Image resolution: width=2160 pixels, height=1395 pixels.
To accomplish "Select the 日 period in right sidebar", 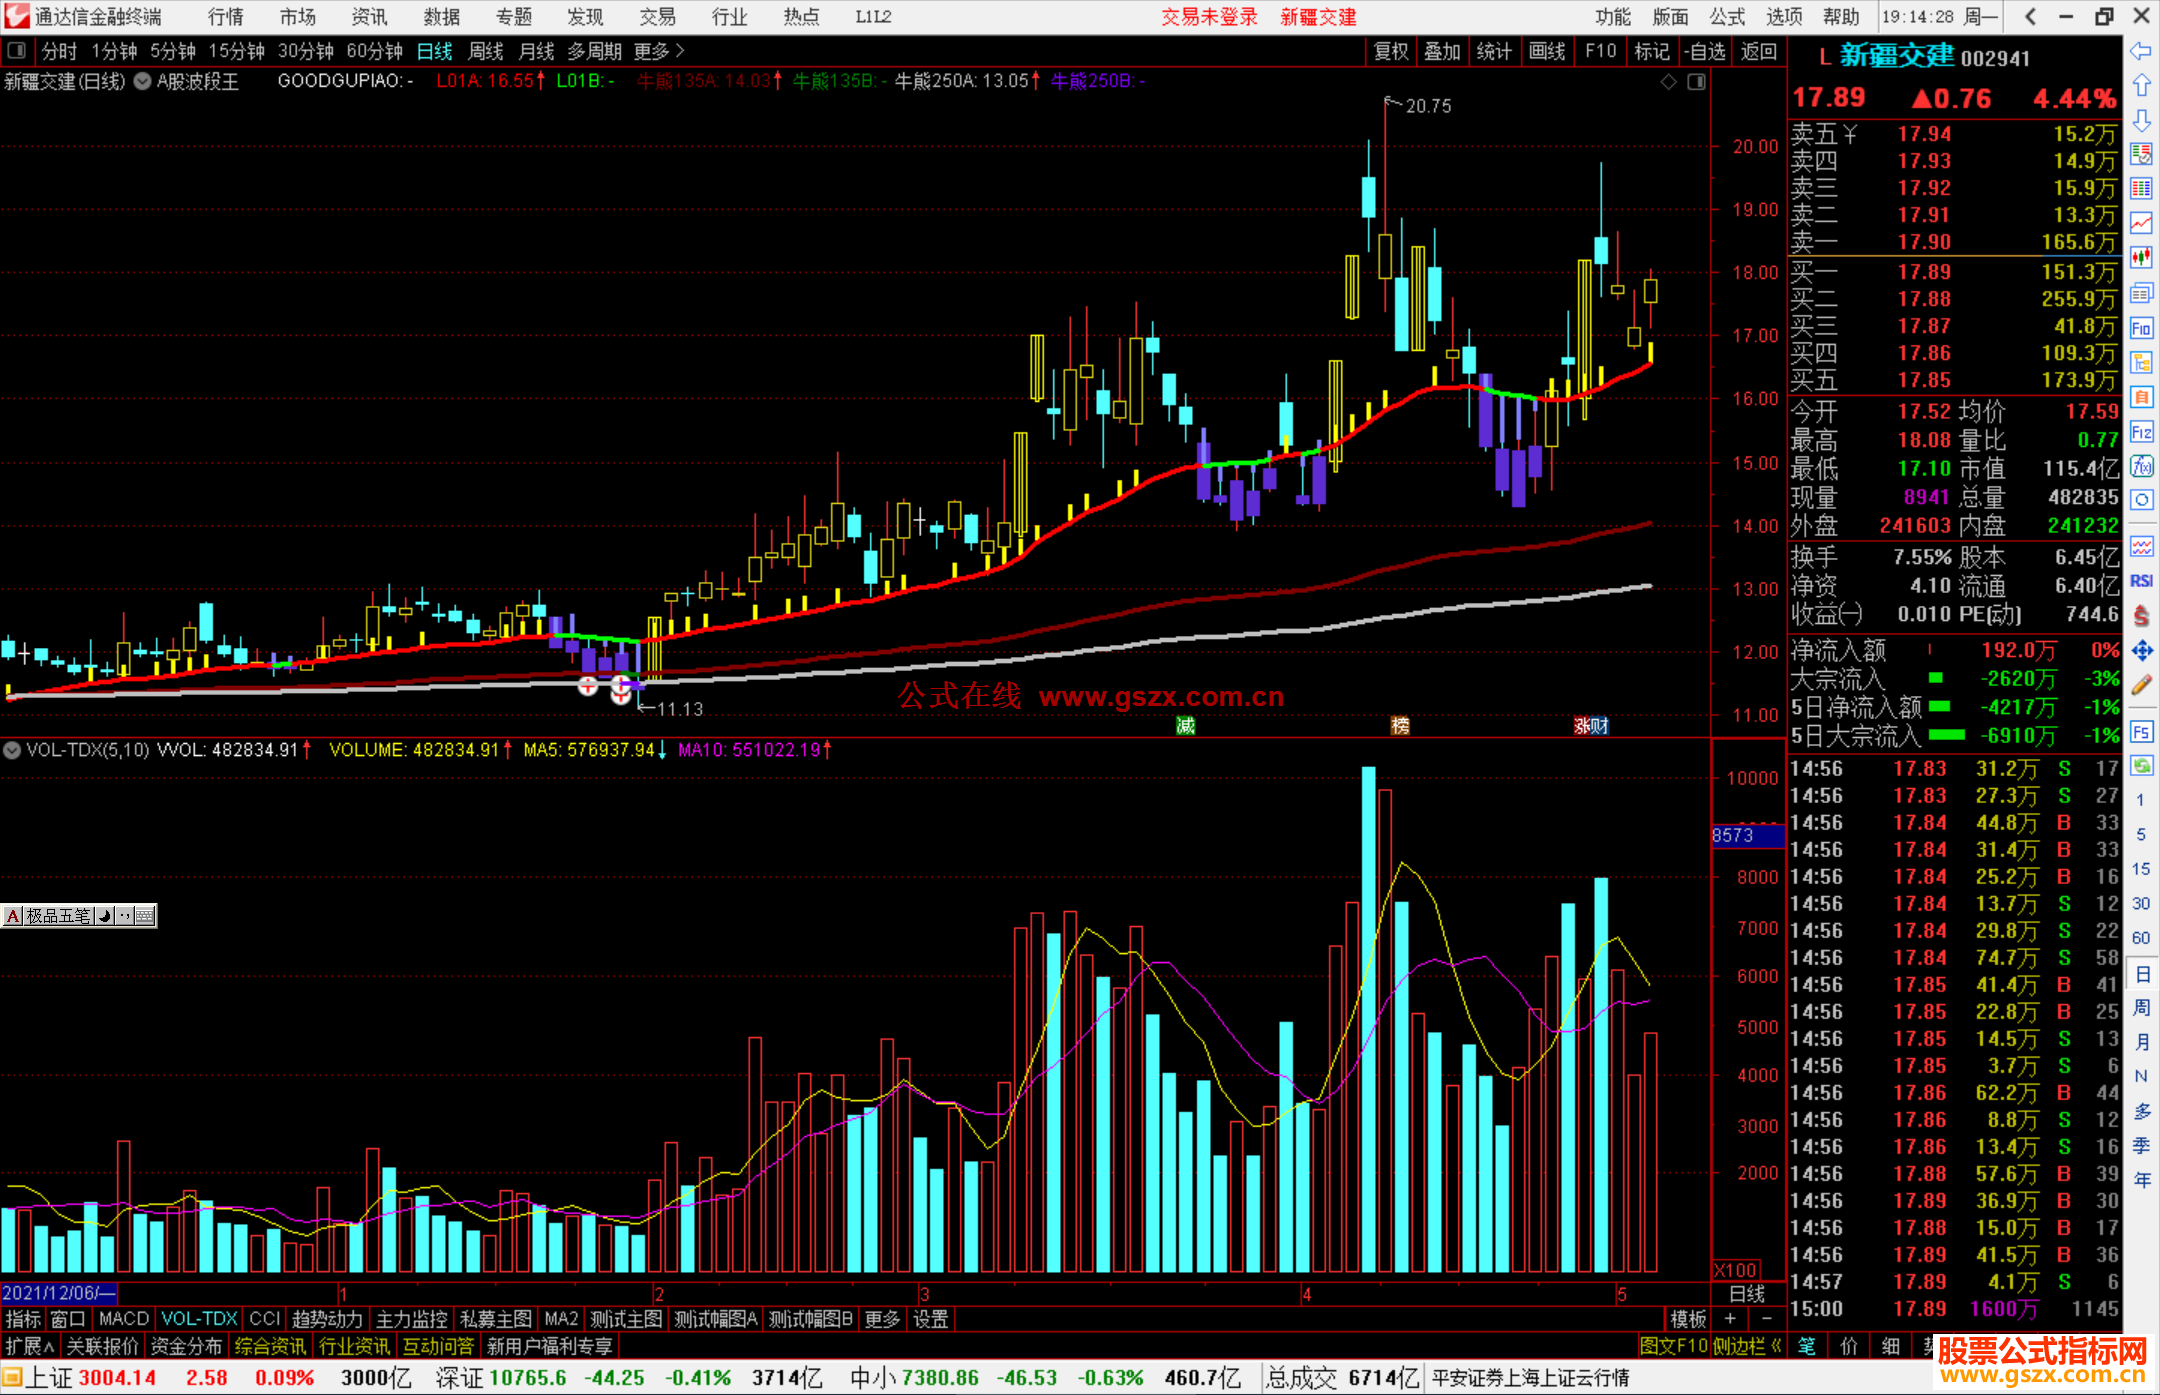I will (2141, 973).
